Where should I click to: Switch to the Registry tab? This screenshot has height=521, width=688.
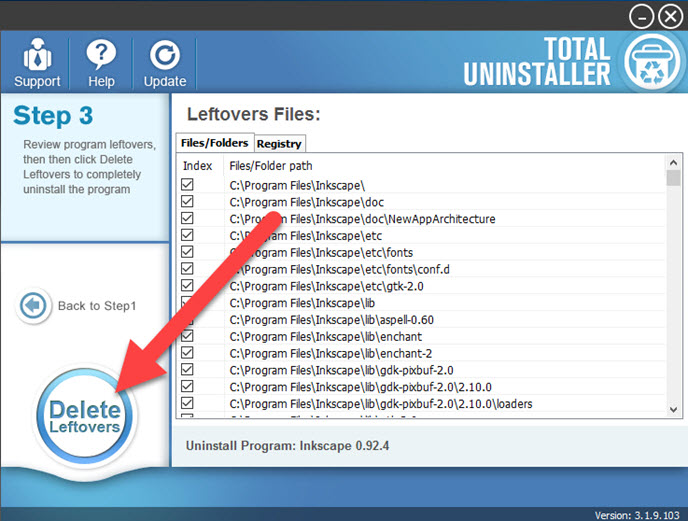[279, 144]
